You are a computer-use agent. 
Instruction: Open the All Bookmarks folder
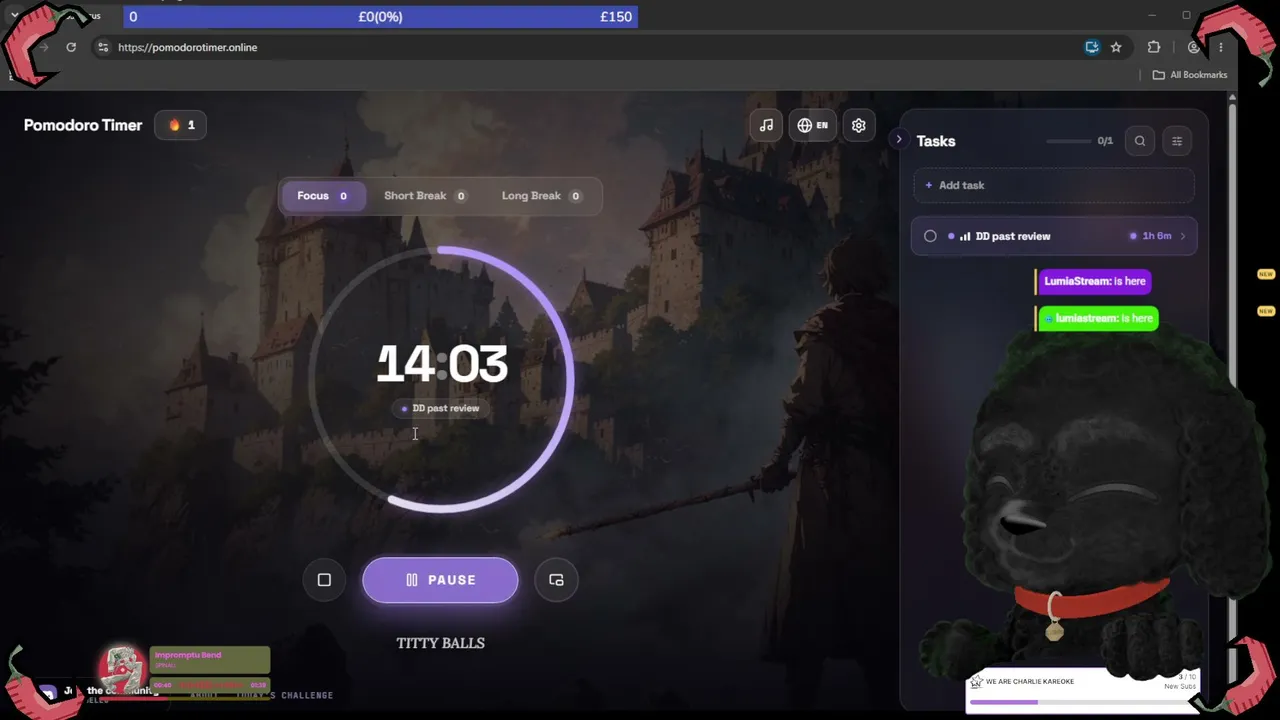pyautogui.click(x=1190, y=75)
